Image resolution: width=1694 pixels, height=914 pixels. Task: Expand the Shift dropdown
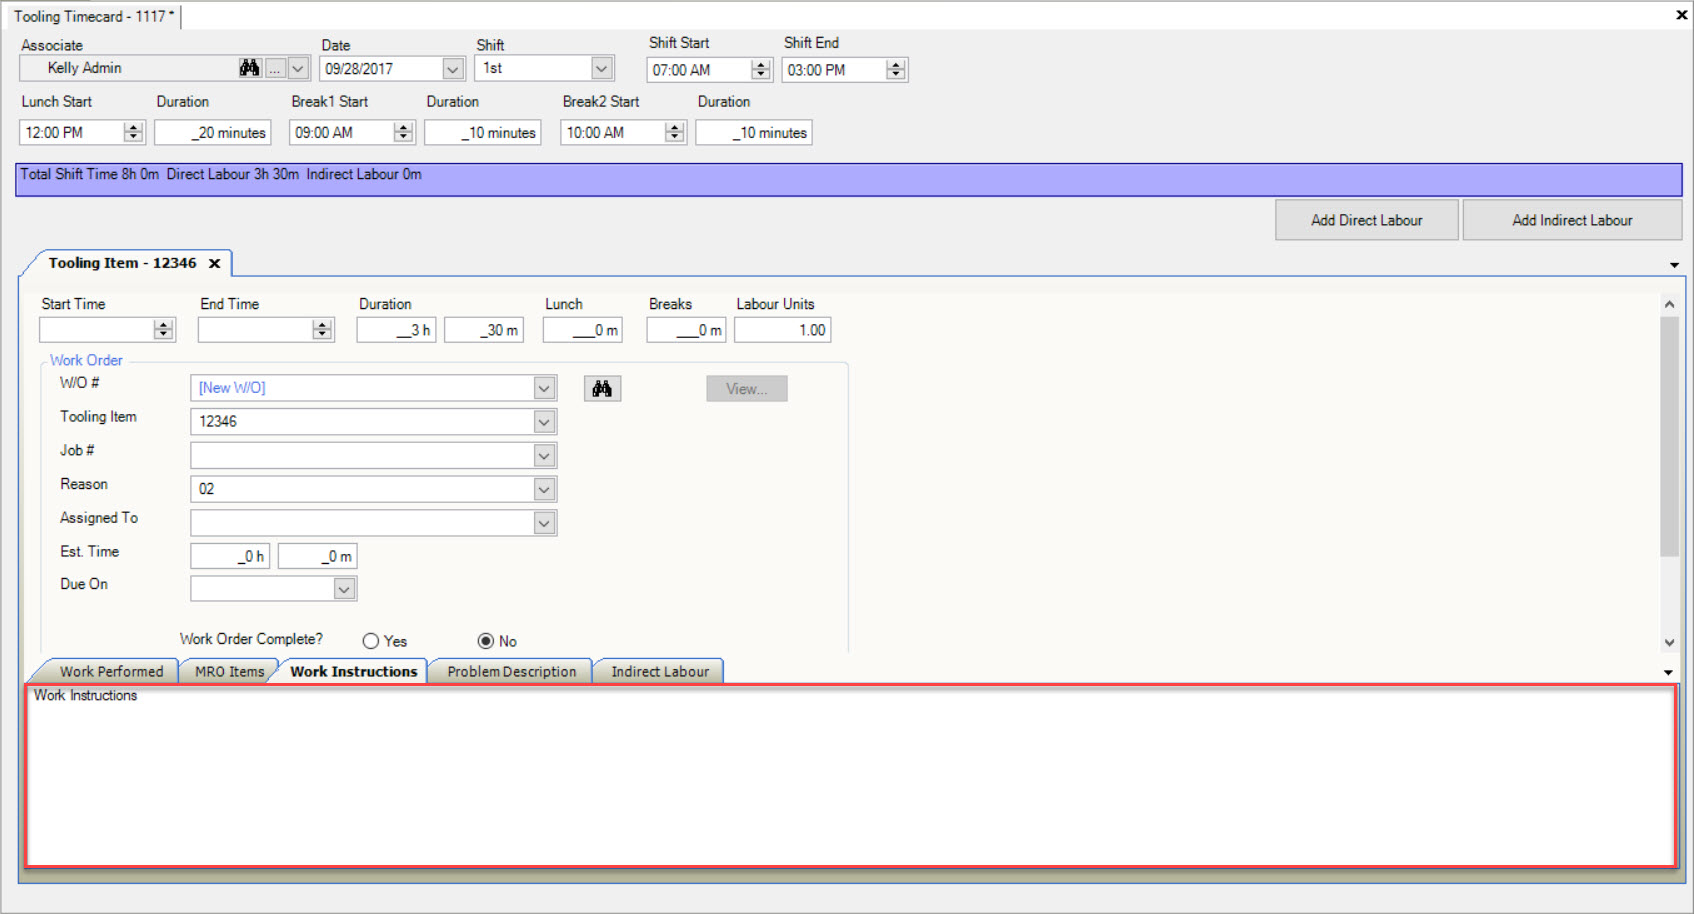click(x=601, y=69)
